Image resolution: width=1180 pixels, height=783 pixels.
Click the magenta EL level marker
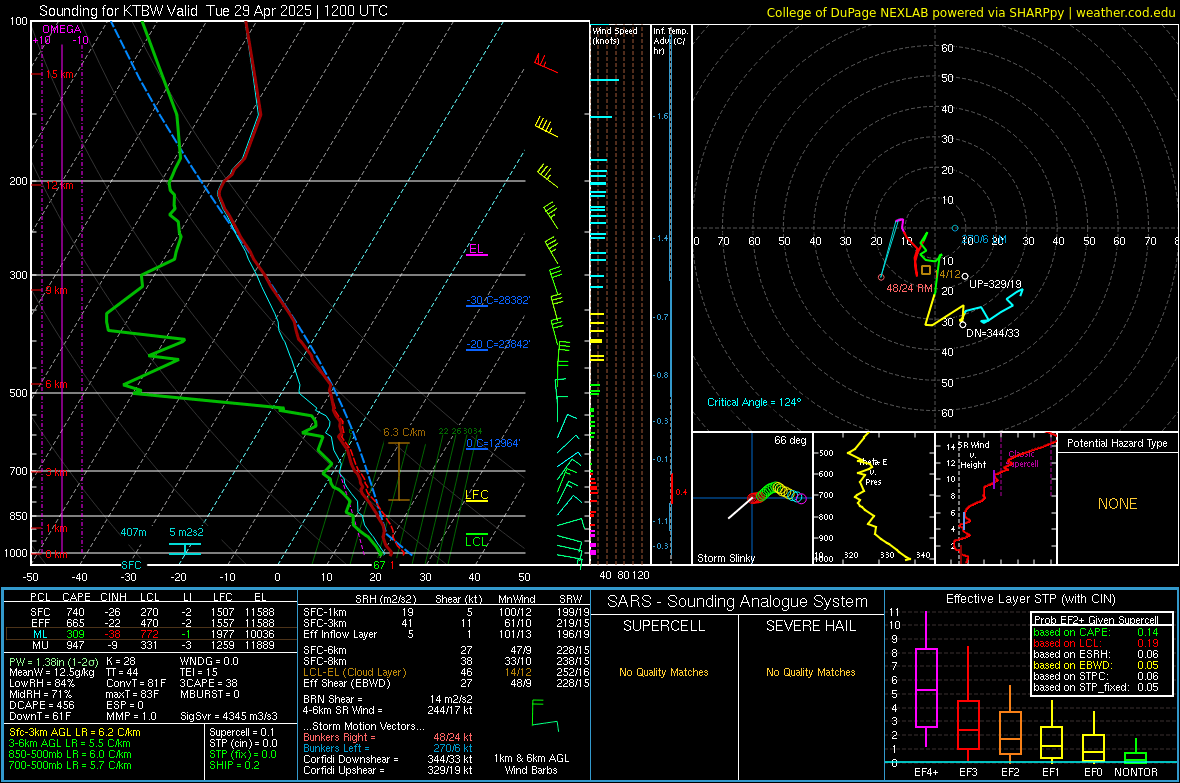point(476,249)
